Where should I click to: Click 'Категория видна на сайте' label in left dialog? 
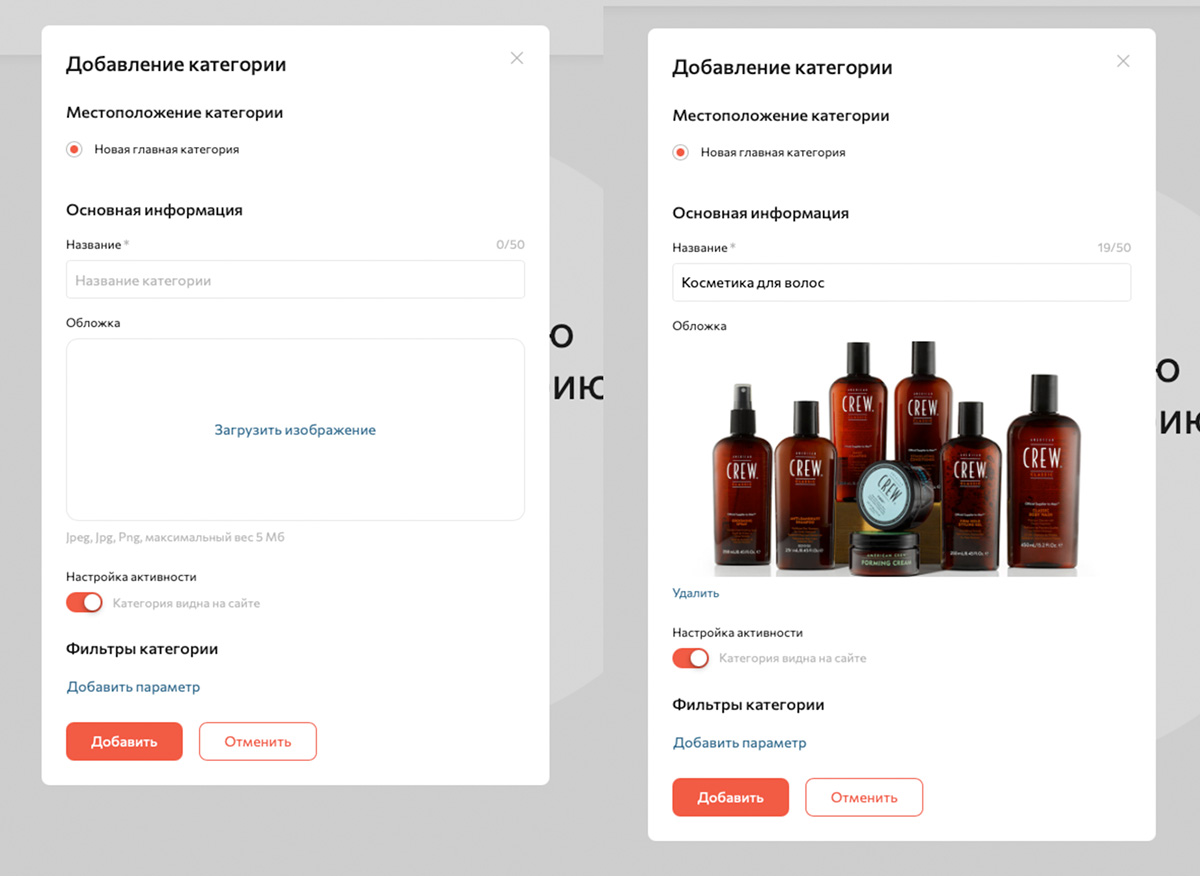click(x=186, y=603)
